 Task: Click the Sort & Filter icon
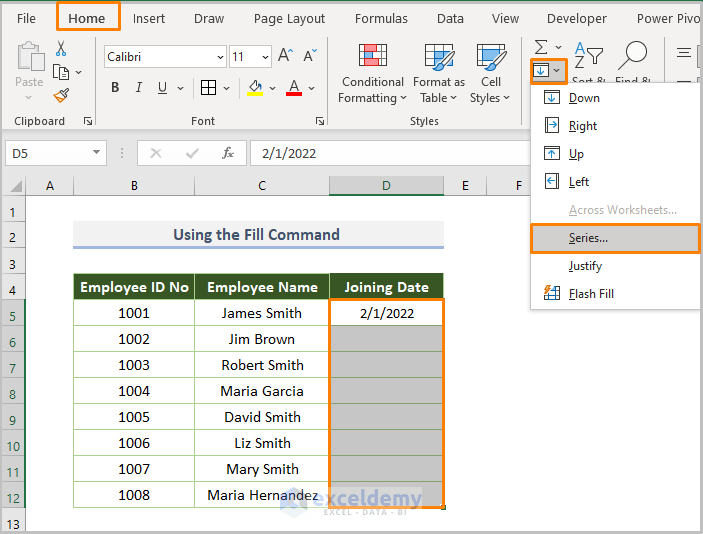pos(589,56)
